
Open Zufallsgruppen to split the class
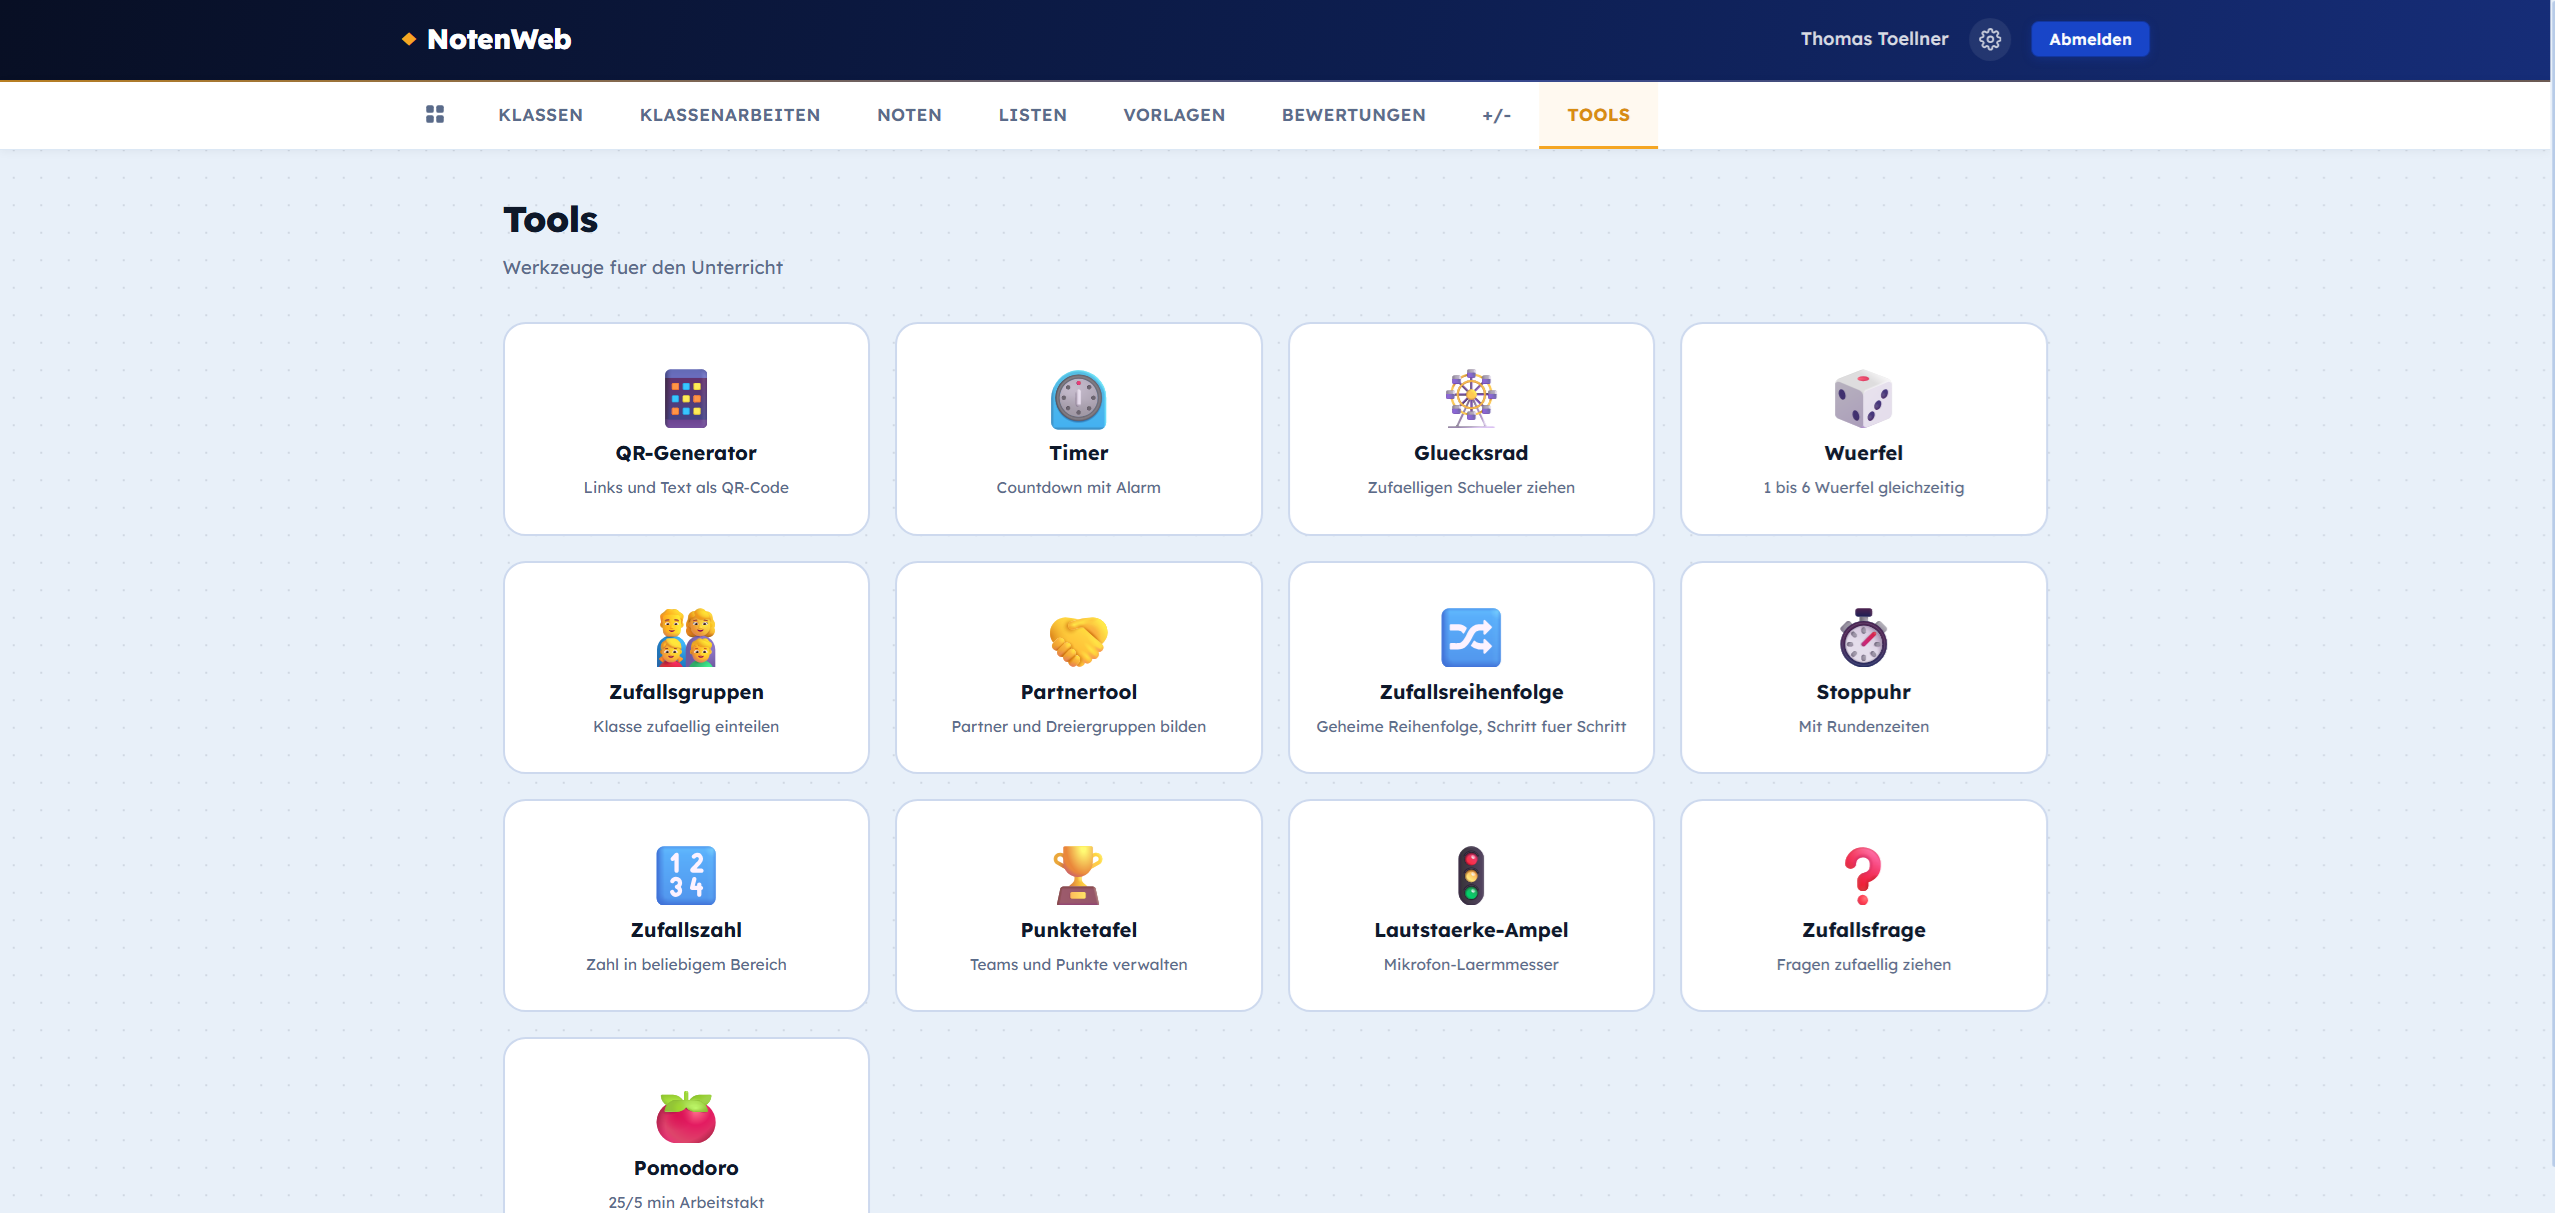click(686, 667)
